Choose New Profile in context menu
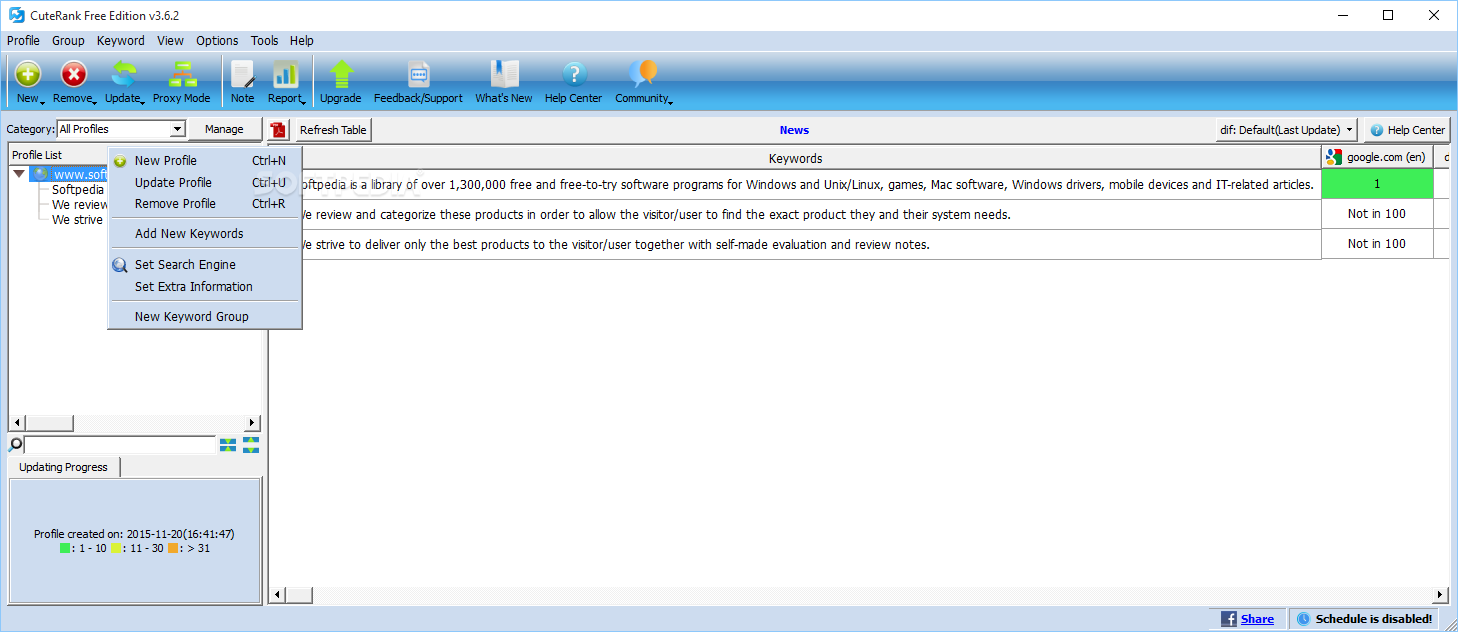 (x=205, y=160)
